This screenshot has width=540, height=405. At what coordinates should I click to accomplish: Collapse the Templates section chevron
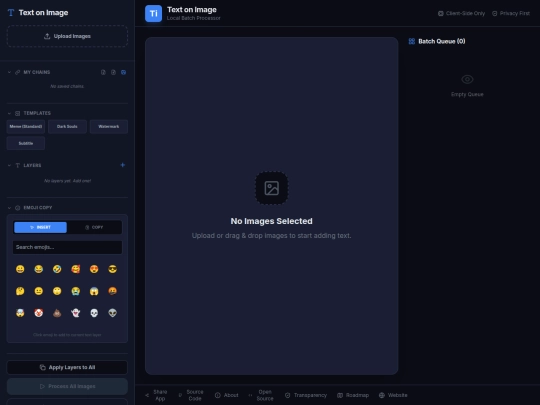pos(9,113)
